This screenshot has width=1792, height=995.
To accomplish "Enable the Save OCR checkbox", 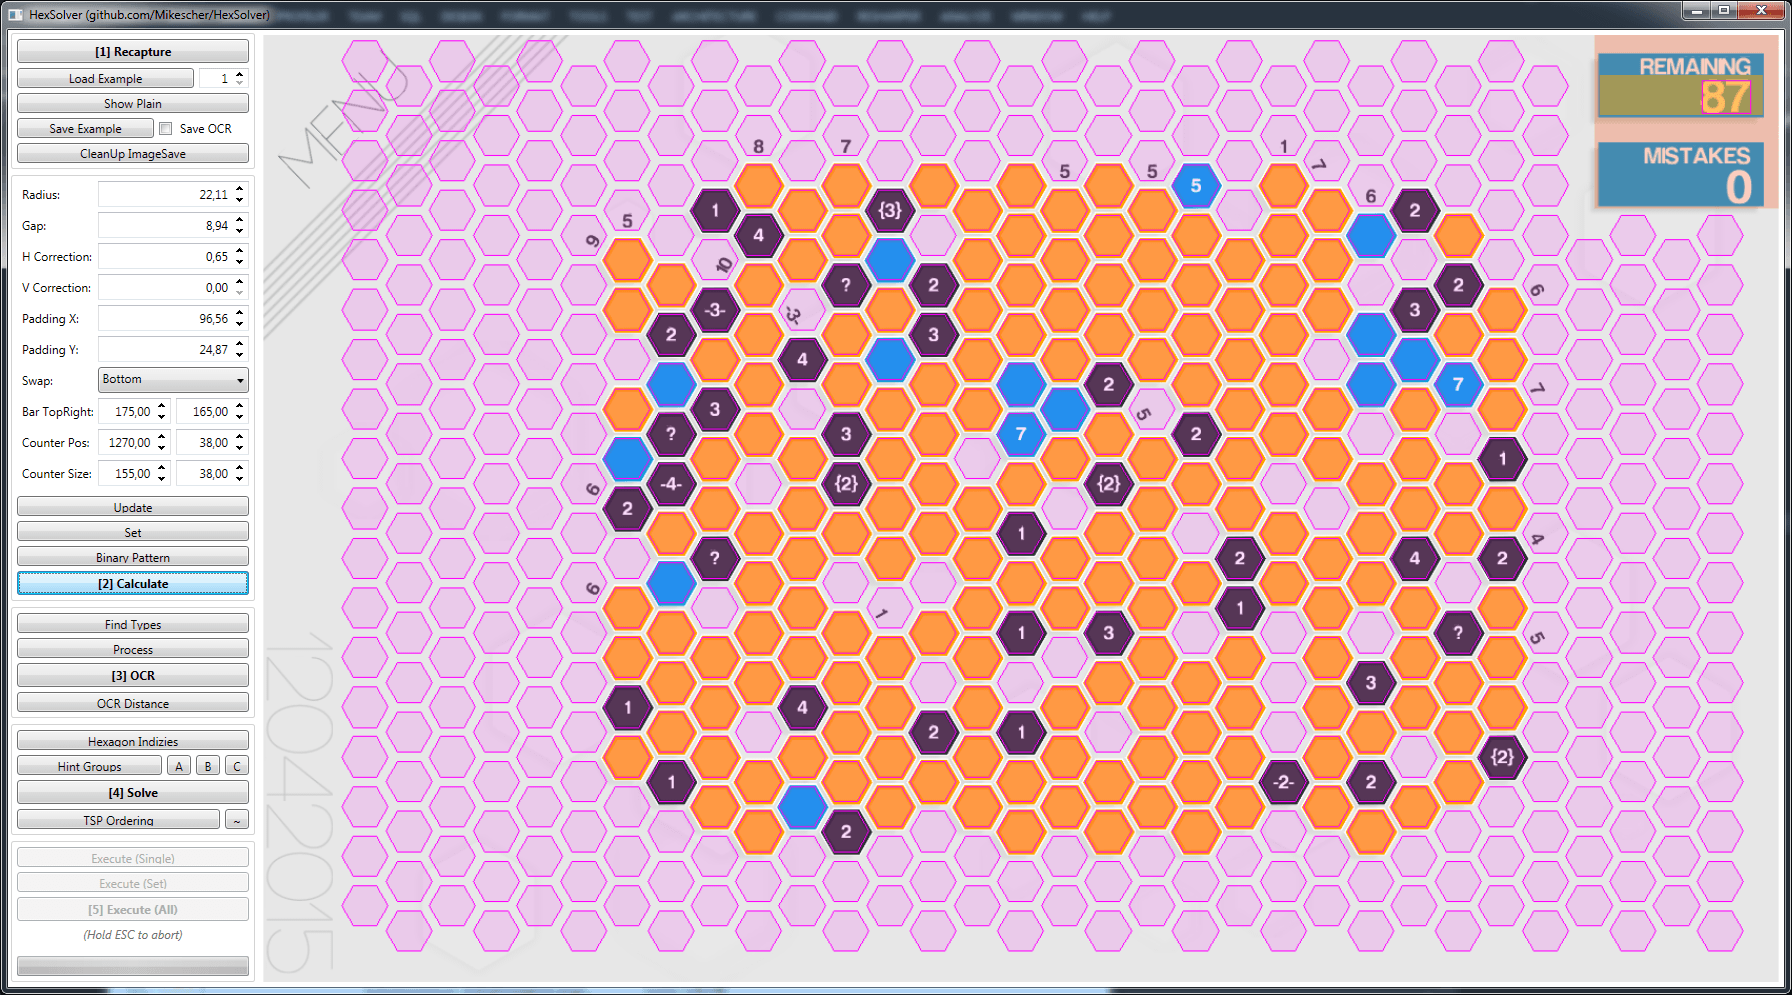I will tap(166, 129).
